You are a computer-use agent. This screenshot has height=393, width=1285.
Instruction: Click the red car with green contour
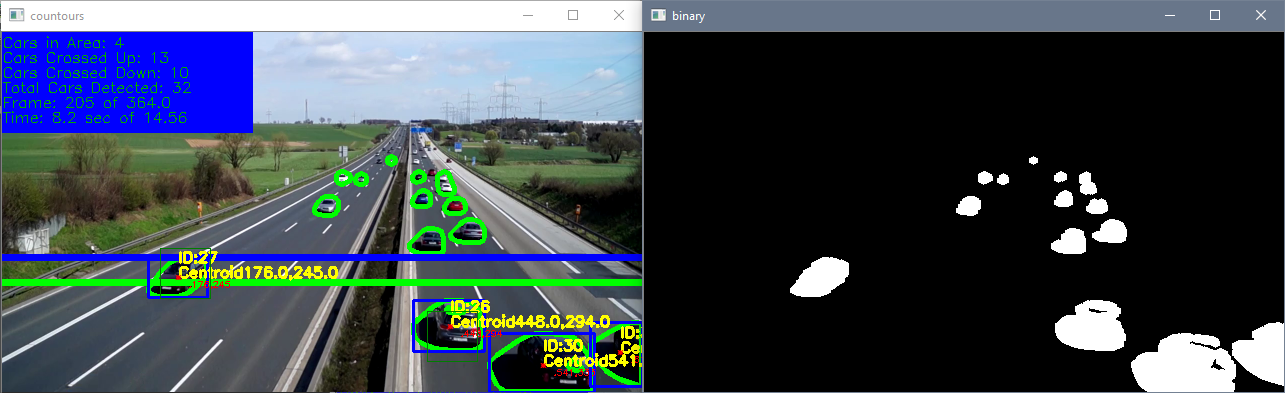456,206
